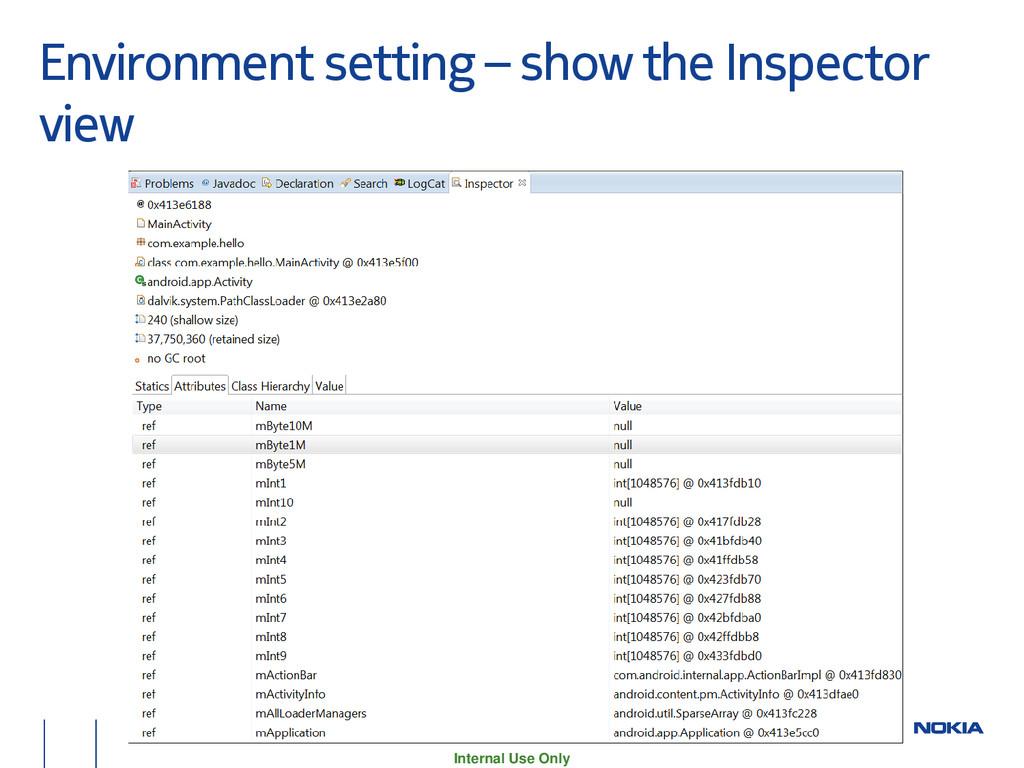Select the Value tab
Image resolution: width=1024 pixels, height=768 pixels.
coord(329,386)
